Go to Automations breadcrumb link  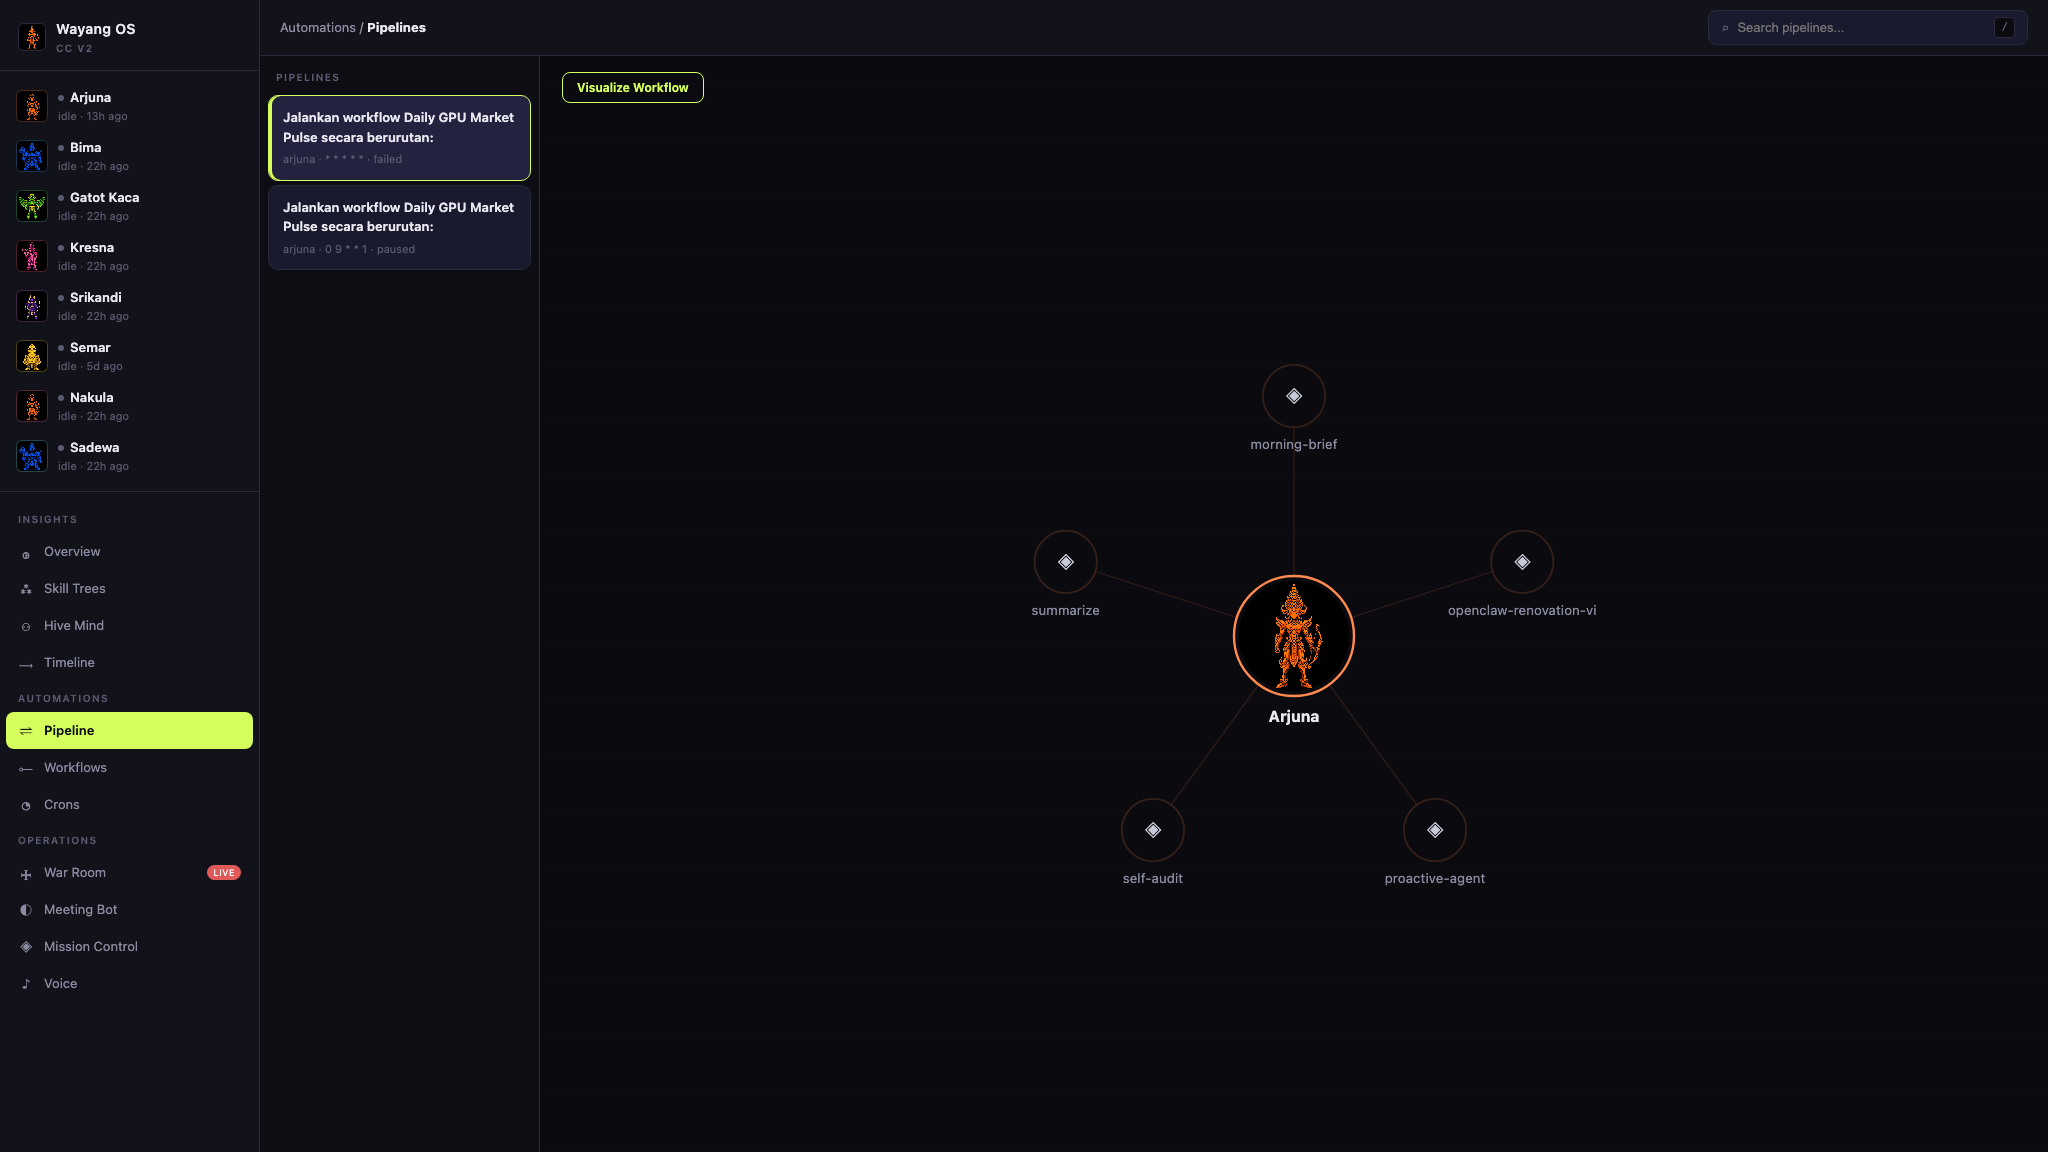[x=317, y=28]
